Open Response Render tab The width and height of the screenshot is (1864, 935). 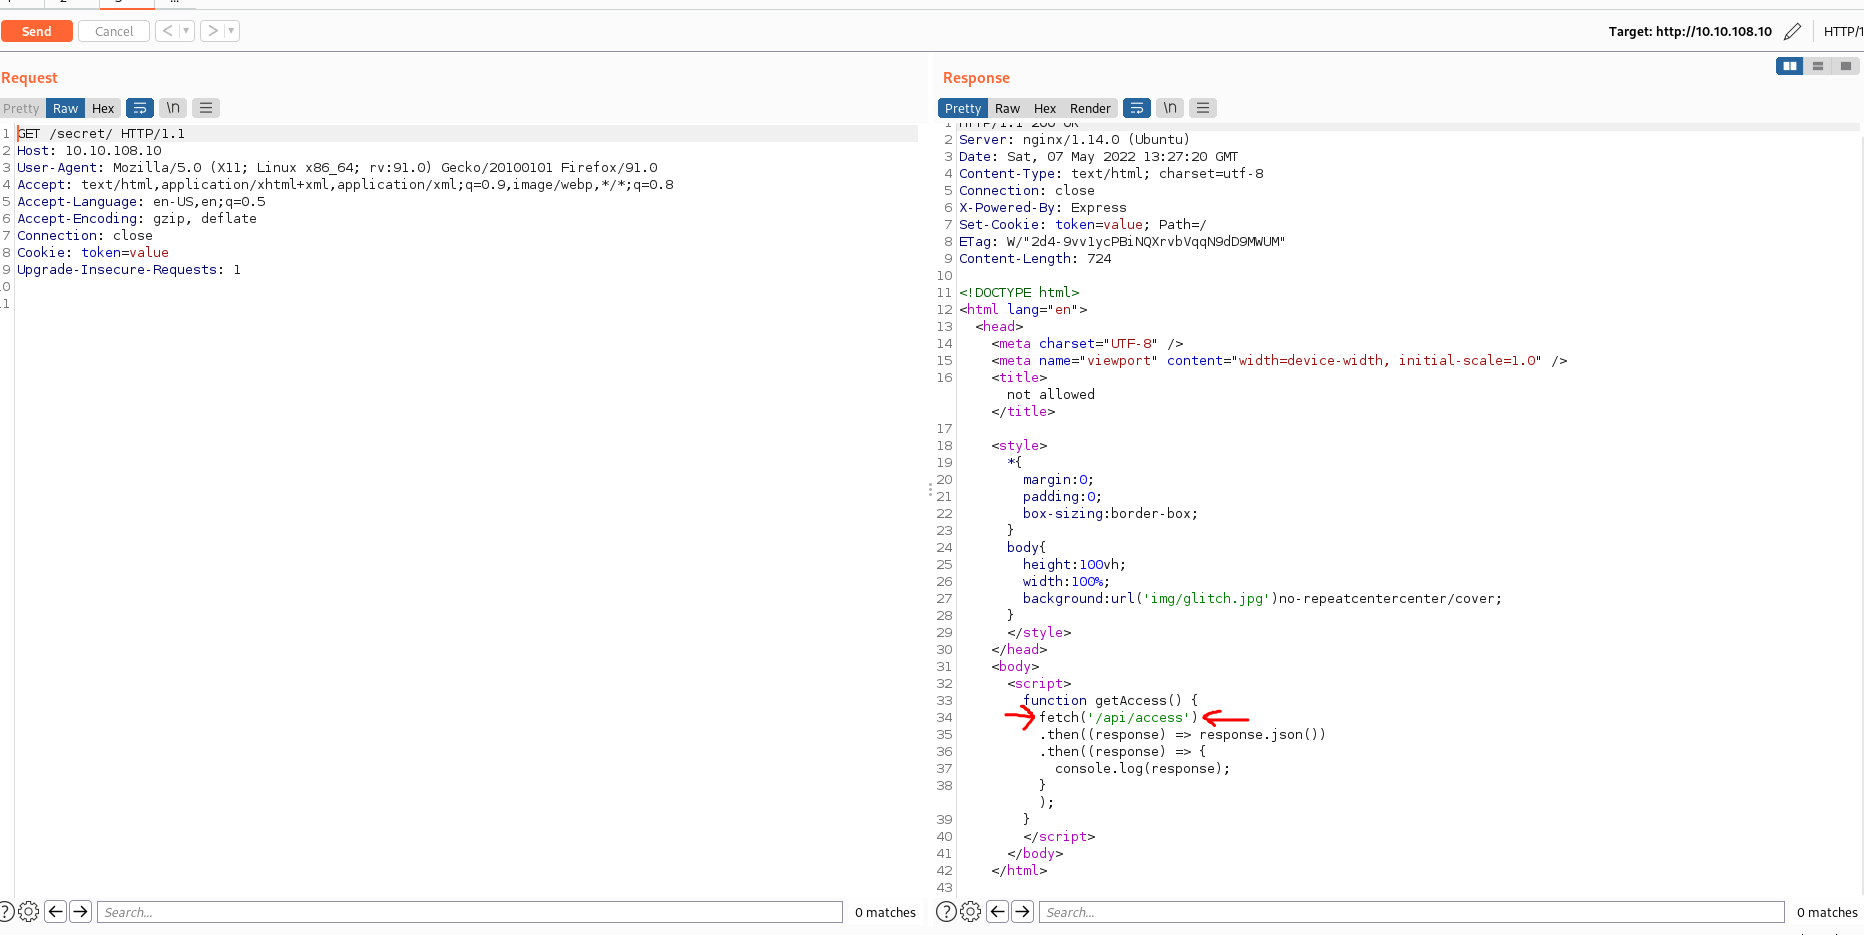click(x=1090, y=108)
